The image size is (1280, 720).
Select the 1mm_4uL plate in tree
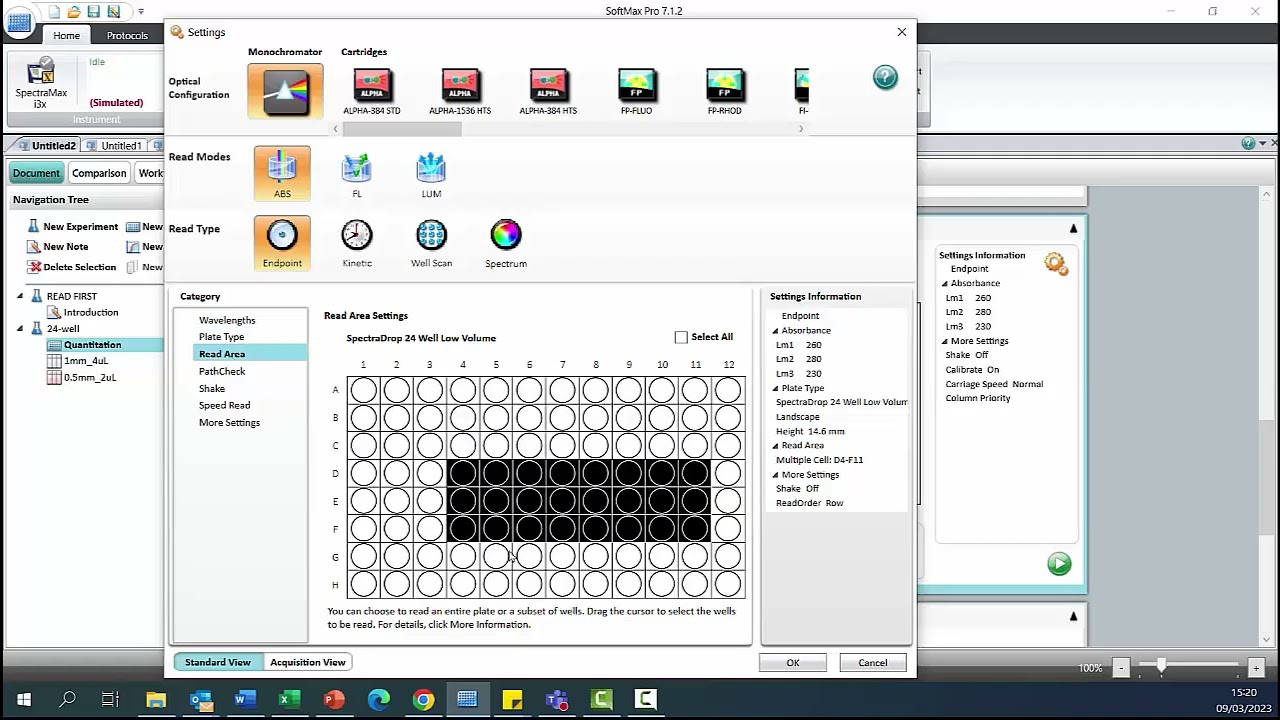point(85,361)
